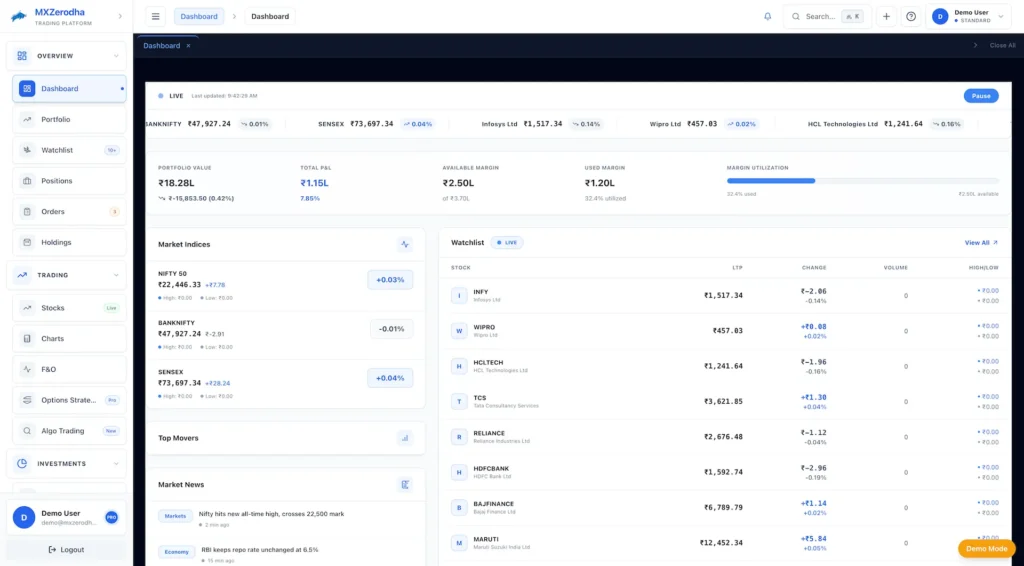The width and height of the screenshot is (1024, 566).
Task: Click the Positions briefcase icon
Action: [x=27, y=181]
